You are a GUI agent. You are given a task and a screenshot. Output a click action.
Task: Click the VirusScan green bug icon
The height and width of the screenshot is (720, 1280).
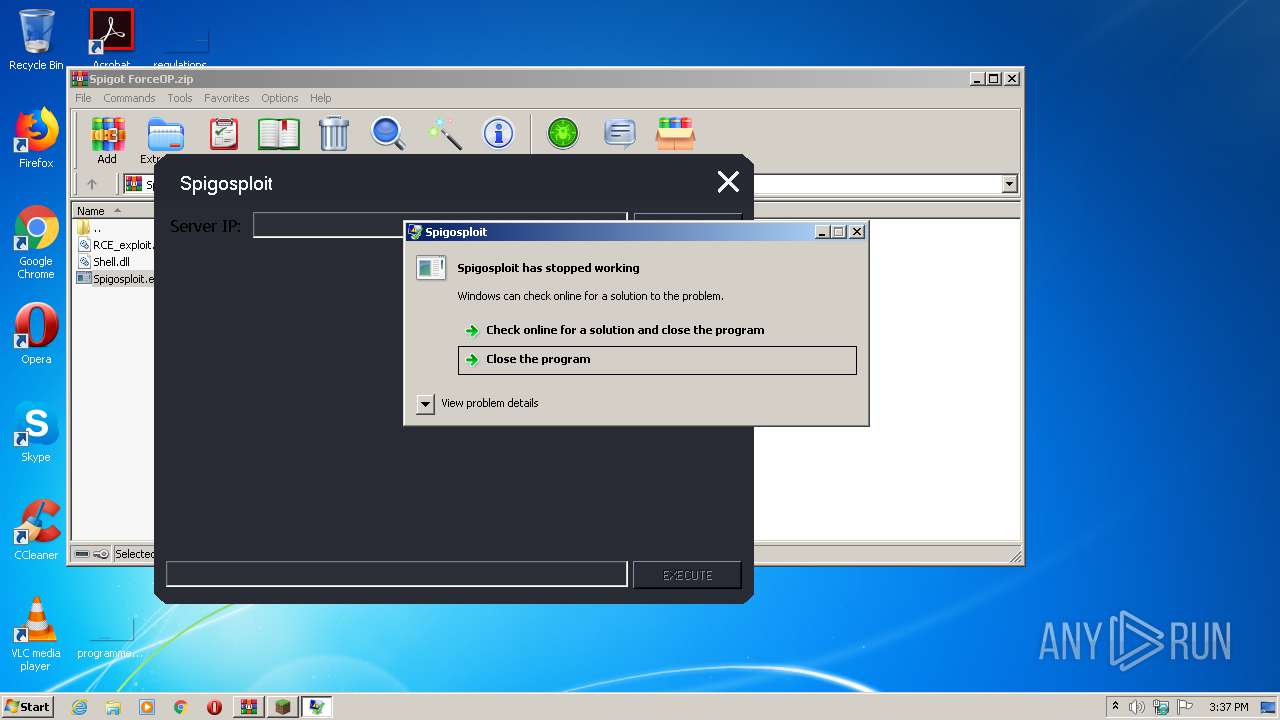563,133
